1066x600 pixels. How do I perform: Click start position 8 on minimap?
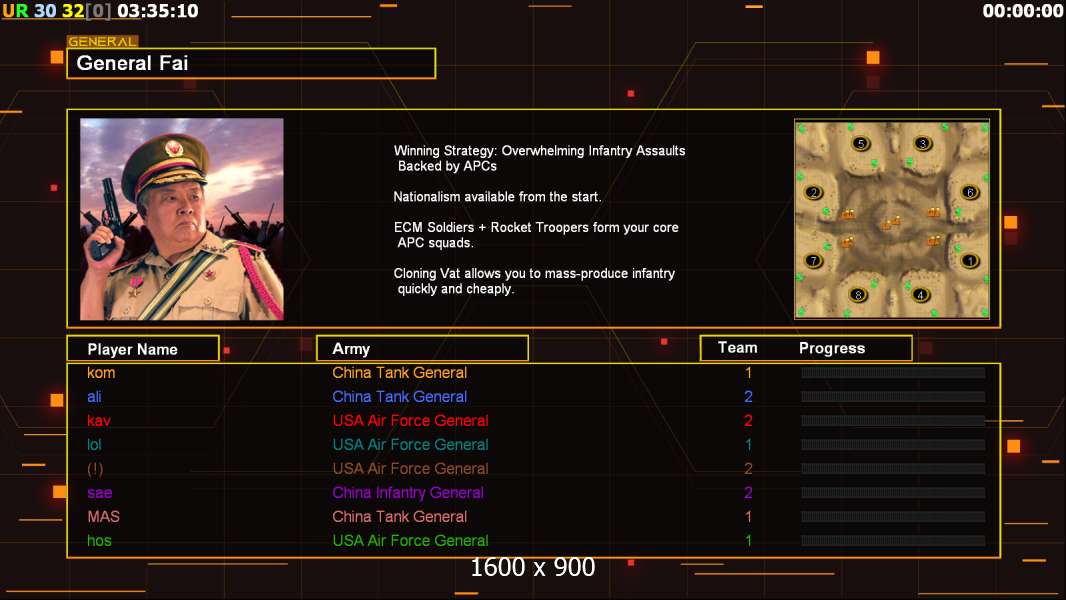click(x=859, y=295)
